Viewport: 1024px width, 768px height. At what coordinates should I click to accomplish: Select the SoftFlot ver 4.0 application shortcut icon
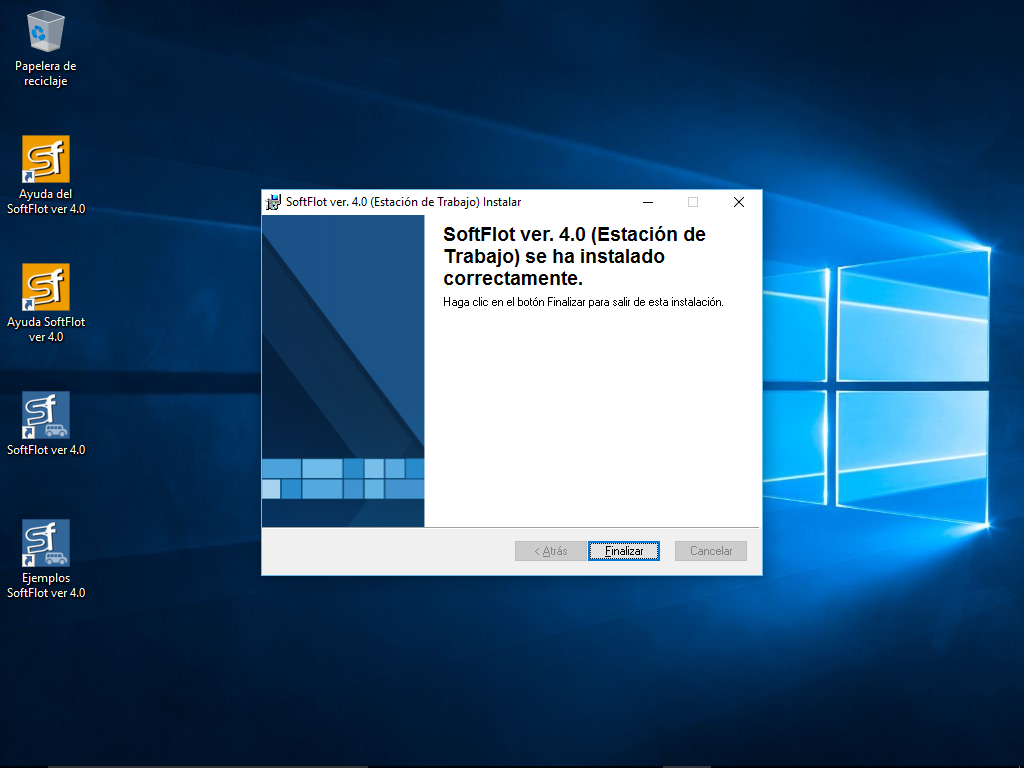(46, 415)
